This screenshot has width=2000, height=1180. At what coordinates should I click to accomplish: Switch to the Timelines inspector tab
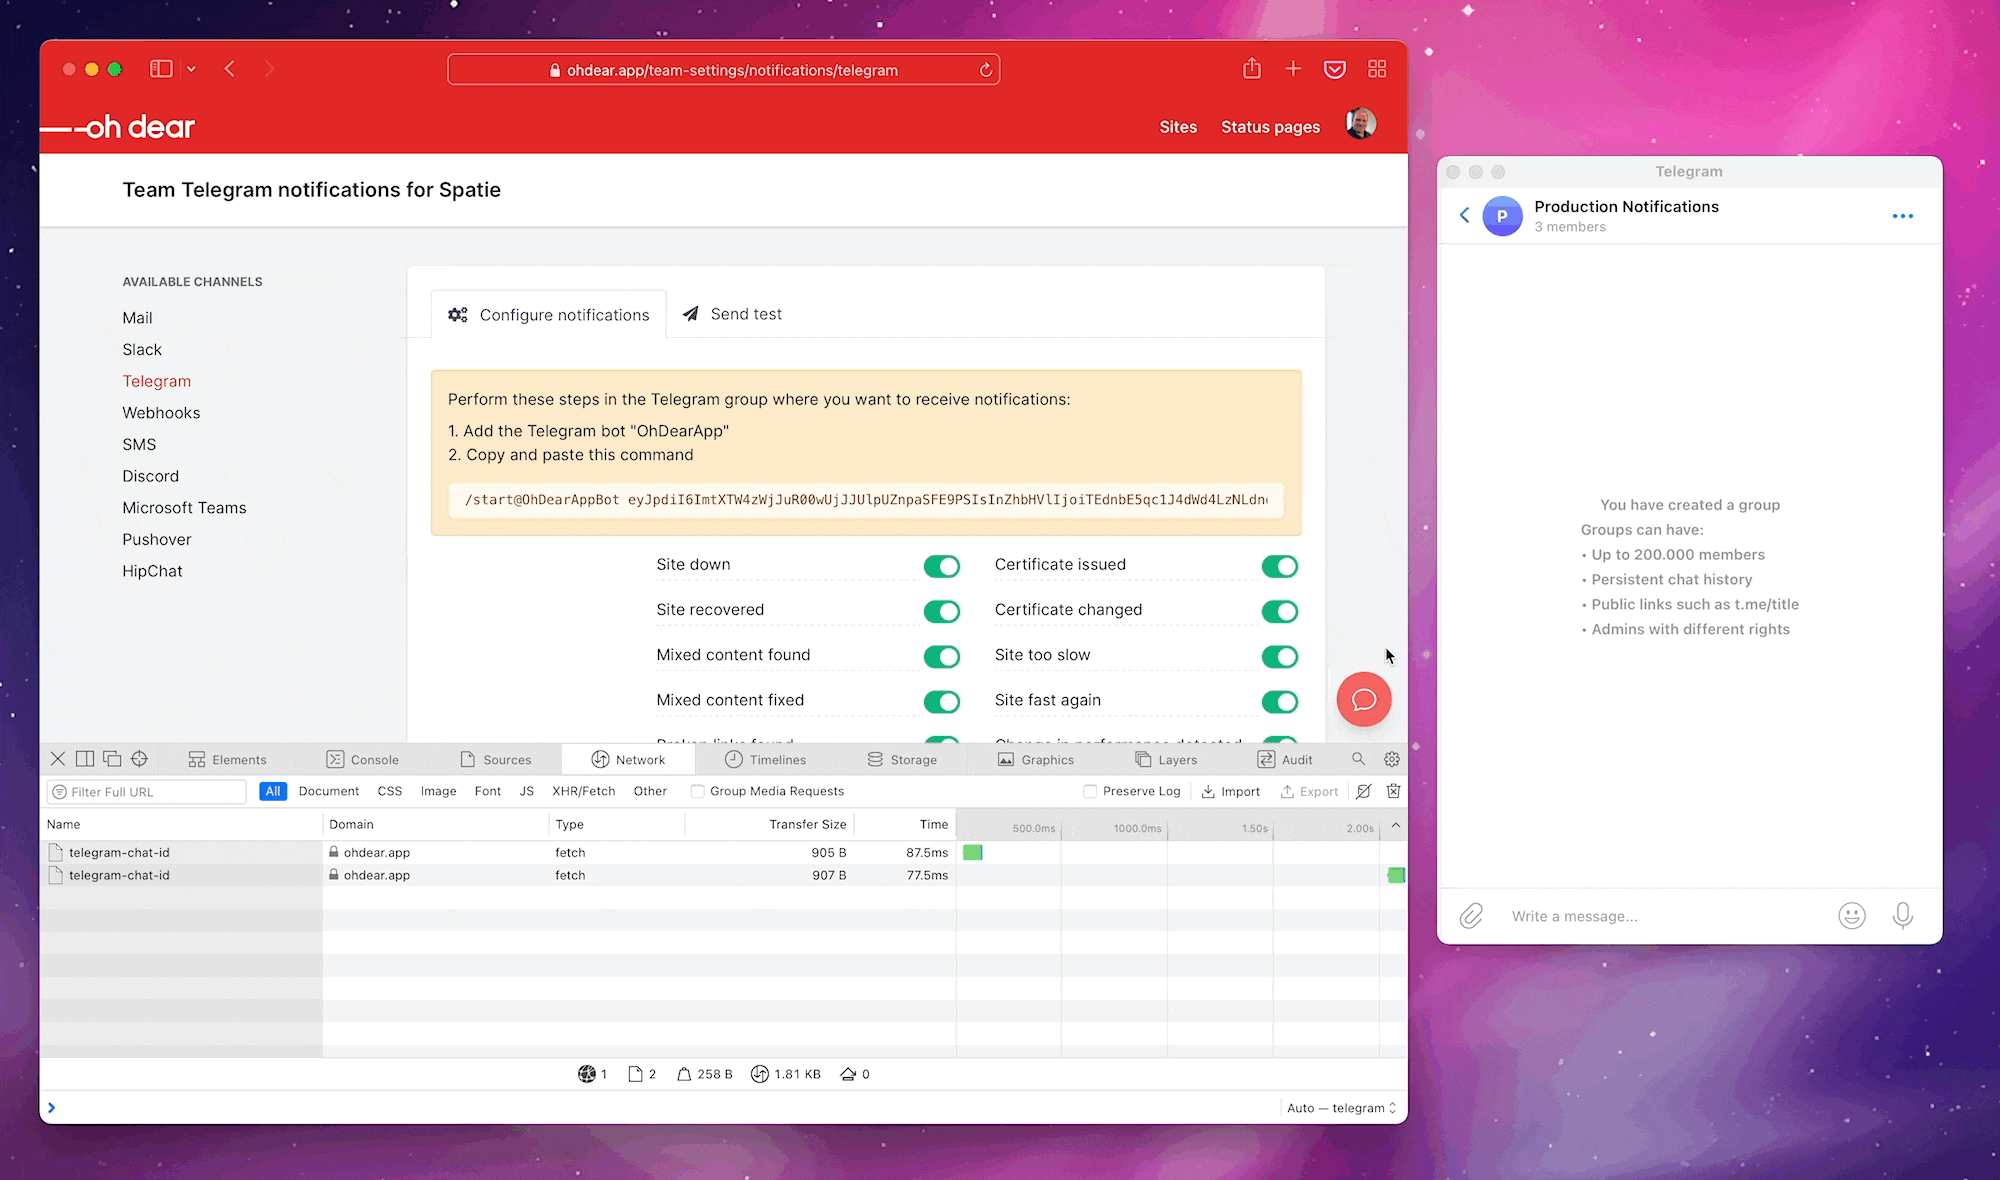point(765,760)
